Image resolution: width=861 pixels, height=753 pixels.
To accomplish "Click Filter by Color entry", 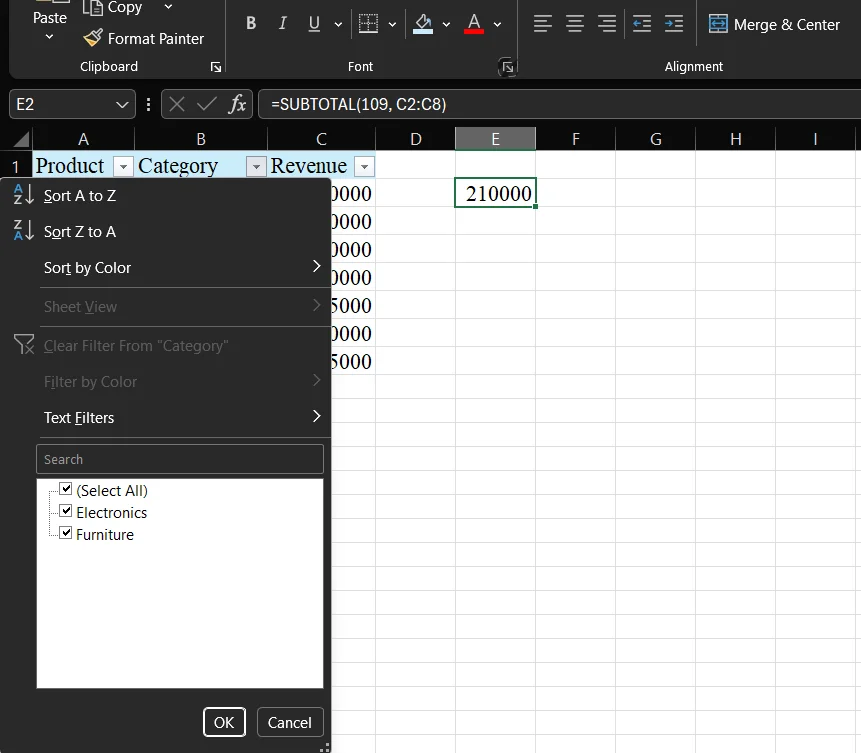I will (x=165, y=382).
